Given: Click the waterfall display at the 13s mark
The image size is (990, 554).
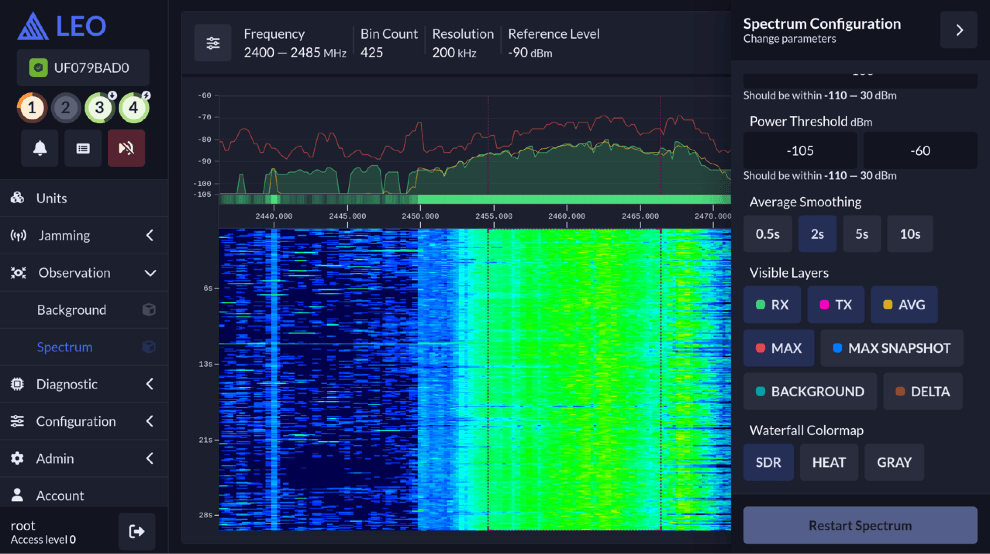Looking at the screenshot, I should click(x=474, y=364).
